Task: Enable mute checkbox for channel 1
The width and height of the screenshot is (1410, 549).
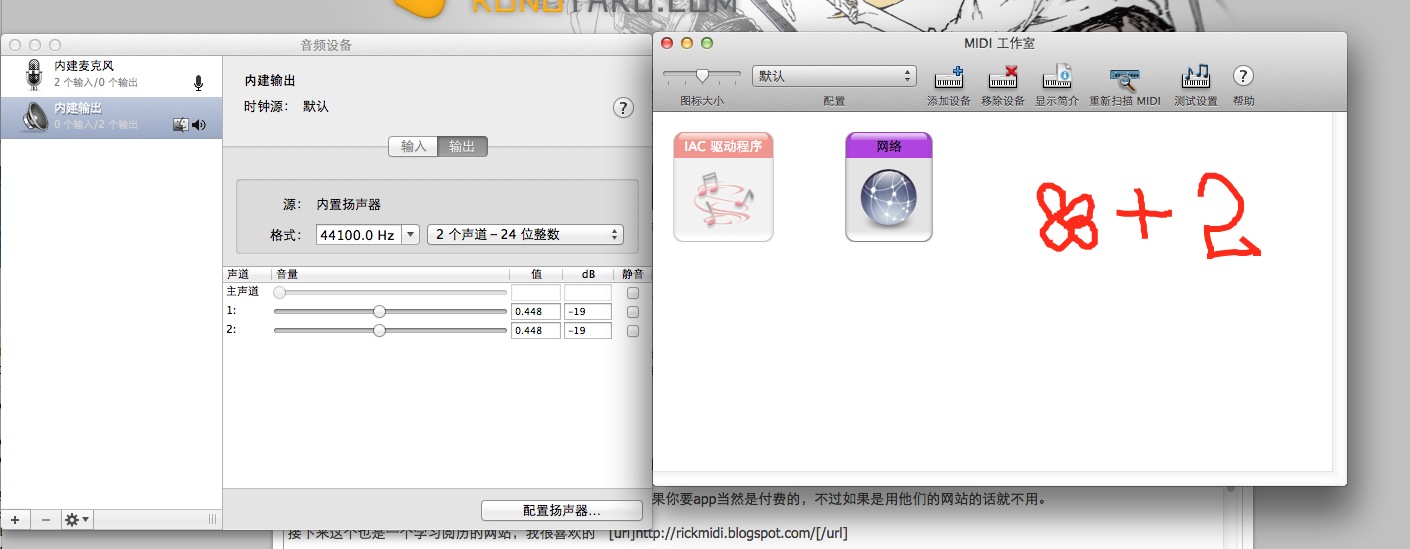Action: coord(632,312)
